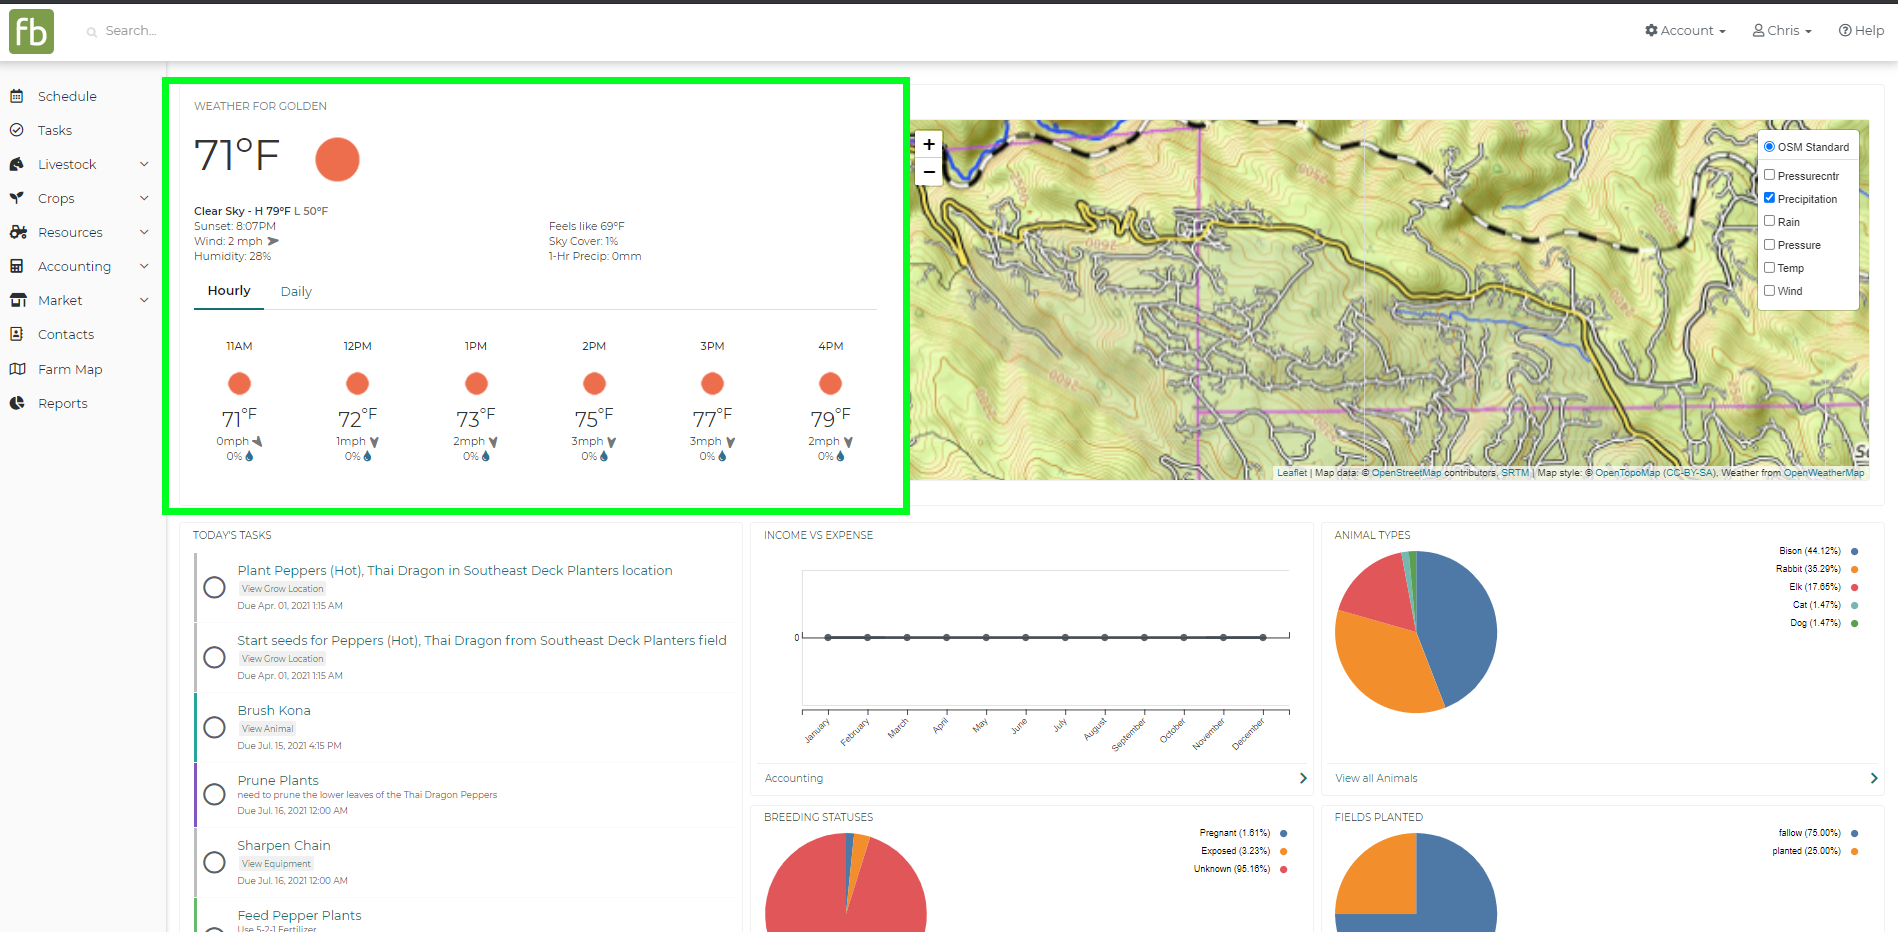Click the Livestock animal icon
Screen dimensions: 1898x932
pyautogui.click(x=17, y=164)
